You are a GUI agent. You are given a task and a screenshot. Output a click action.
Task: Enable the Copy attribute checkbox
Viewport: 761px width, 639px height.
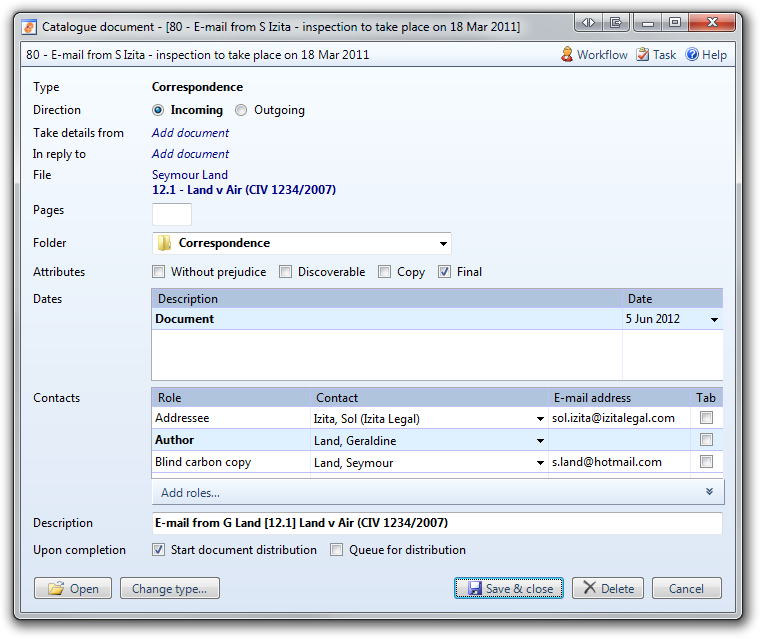(x=384, y=272)
